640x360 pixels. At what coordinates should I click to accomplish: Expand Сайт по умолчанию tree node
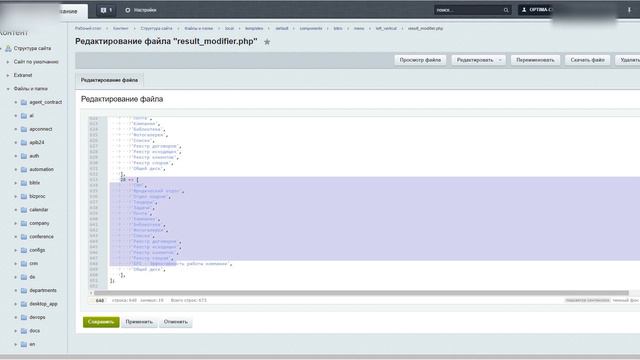tap(8, 62)
